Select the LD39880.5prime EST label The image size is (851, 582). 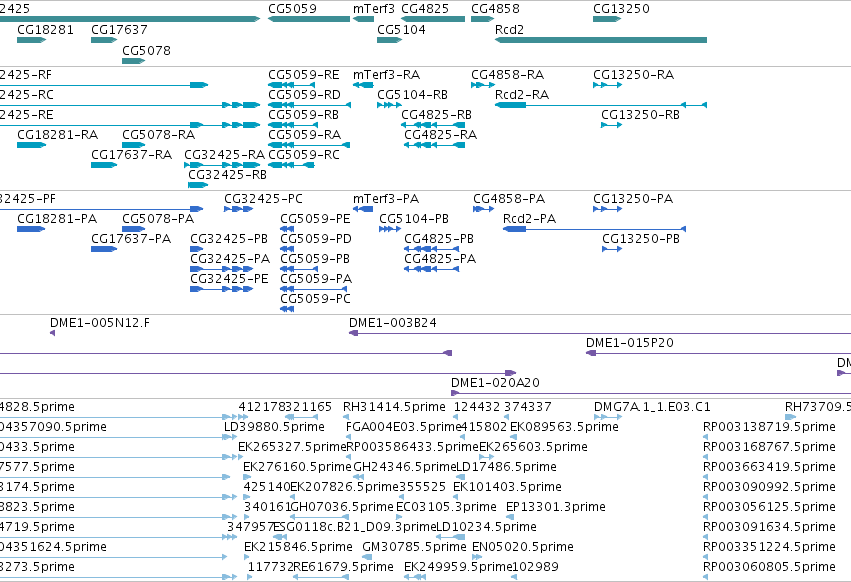pos(274,427)
